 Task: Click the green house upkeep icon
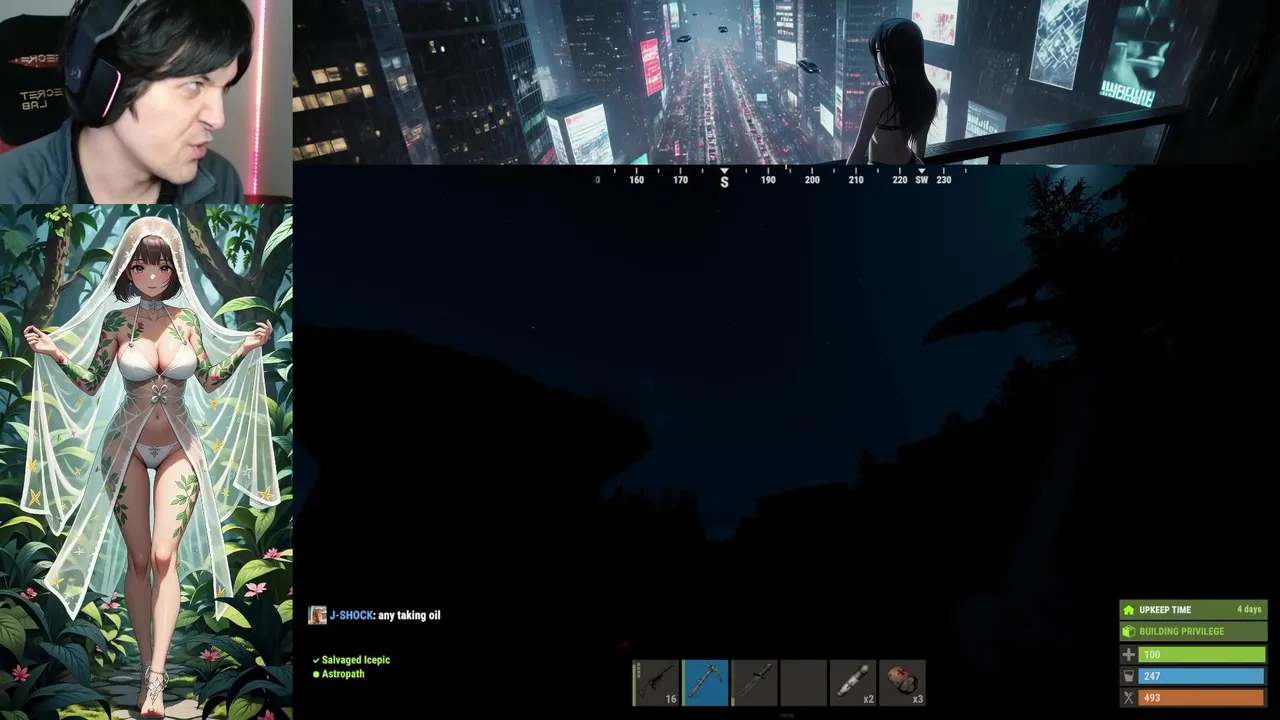[1129, 610]
